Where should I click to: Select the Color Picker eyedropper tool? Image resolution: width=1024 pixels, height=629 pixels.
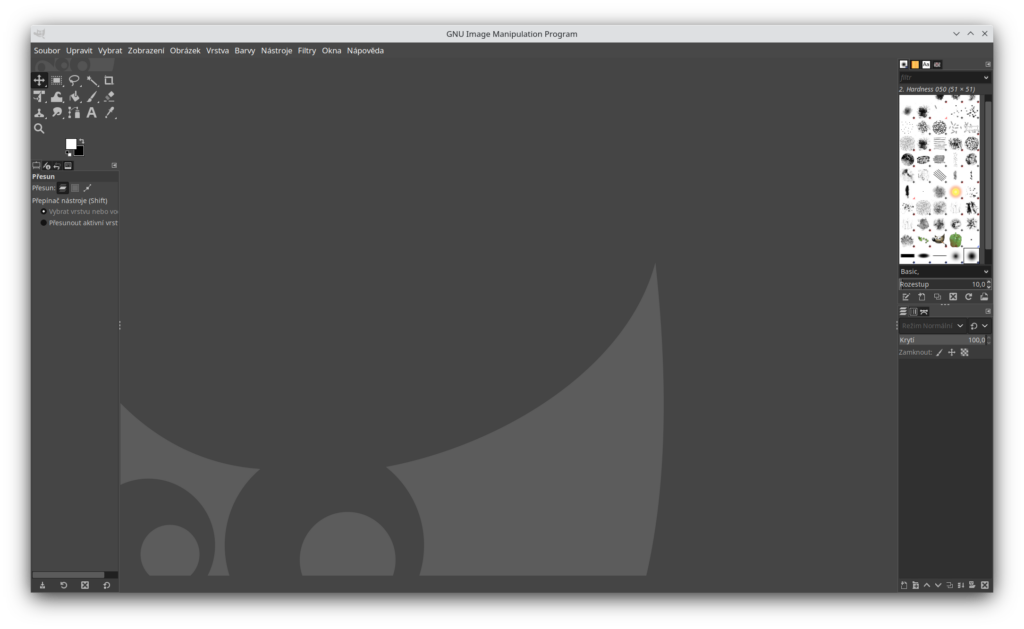(109, 113)
